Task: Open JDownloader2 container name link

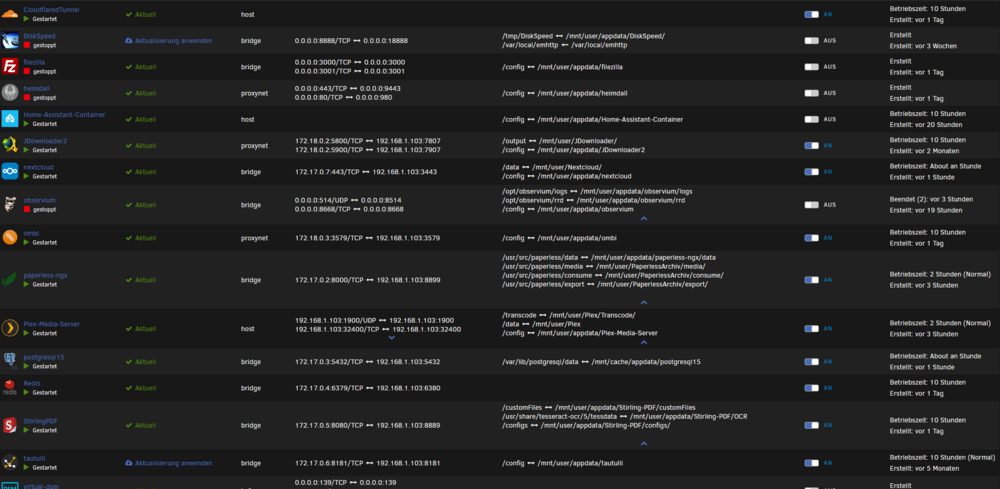Action: (x=45, y=140)
